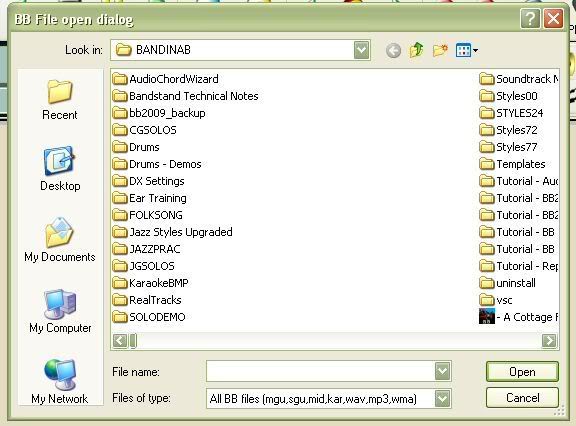The image size is (576, 426).
Task: Click the Open button
Action: 522,372
